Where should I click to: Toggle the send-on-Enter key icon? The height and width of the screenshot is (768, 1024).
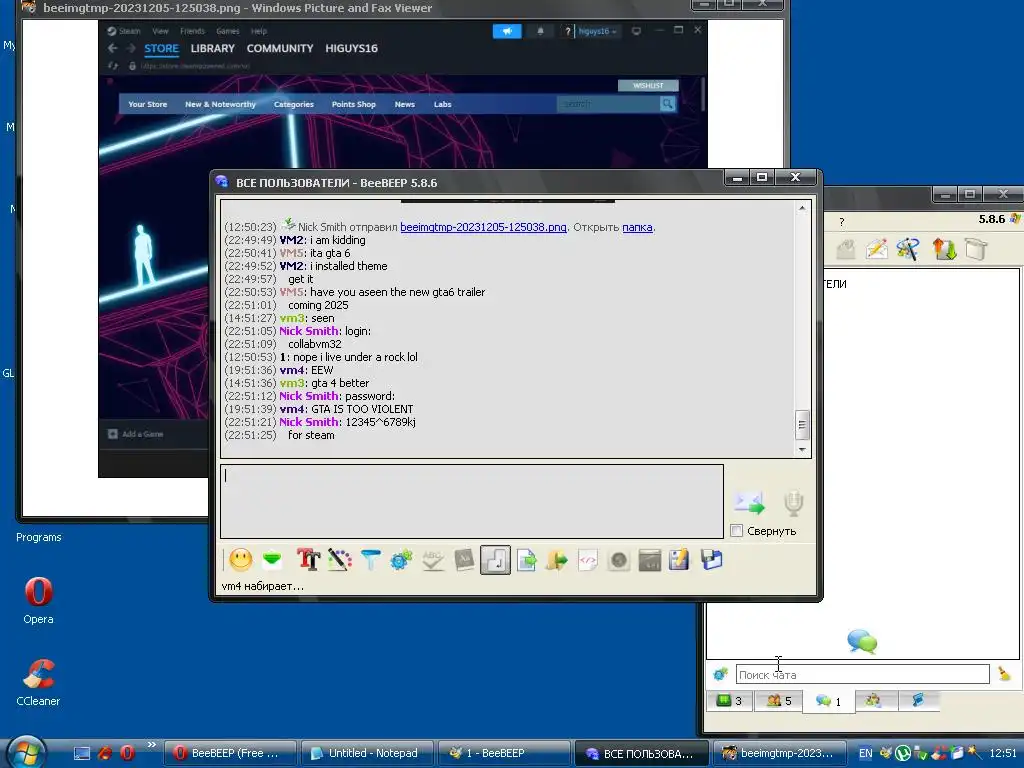495,560
